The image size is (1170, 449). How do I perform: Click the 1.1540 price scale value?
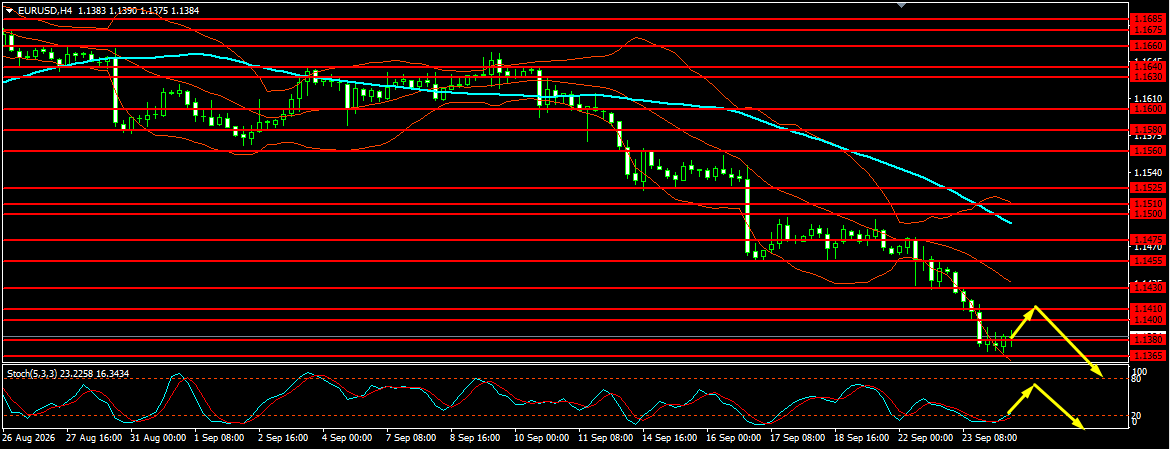pos(1147,172)
